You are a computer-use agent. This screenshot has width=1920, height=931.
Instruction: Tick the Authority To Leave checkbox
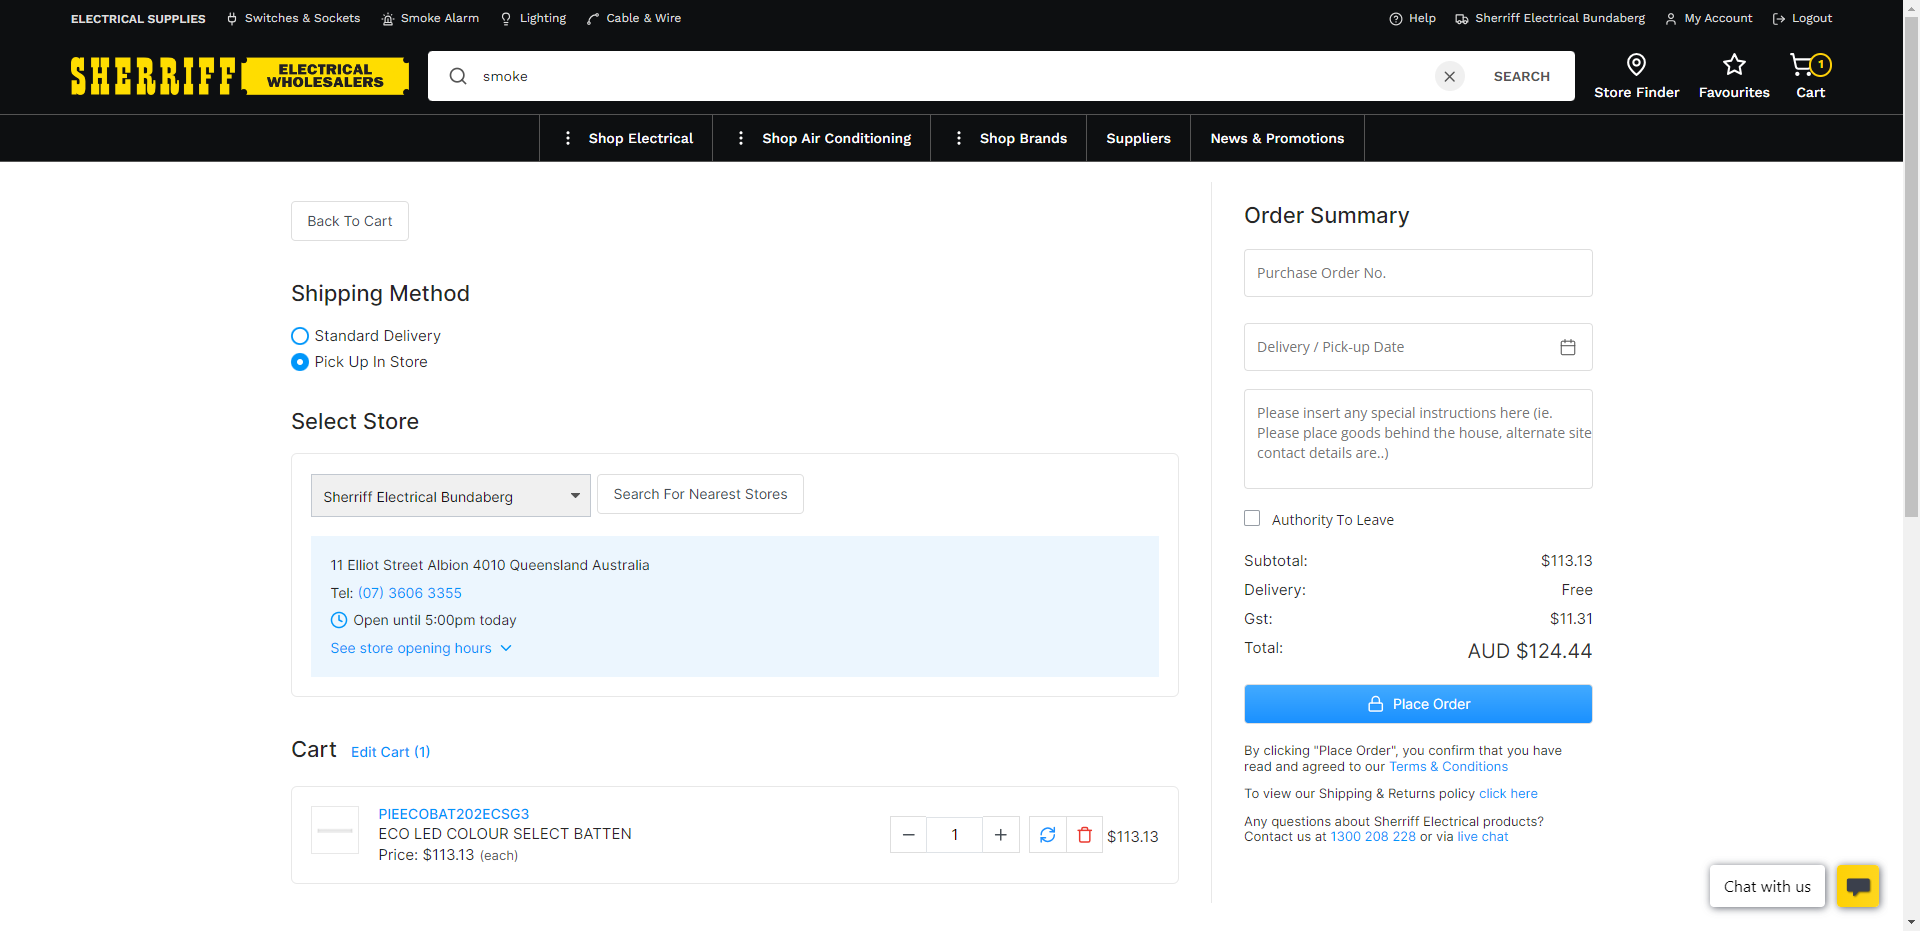pyautogui.click(x=1252, y=518)
